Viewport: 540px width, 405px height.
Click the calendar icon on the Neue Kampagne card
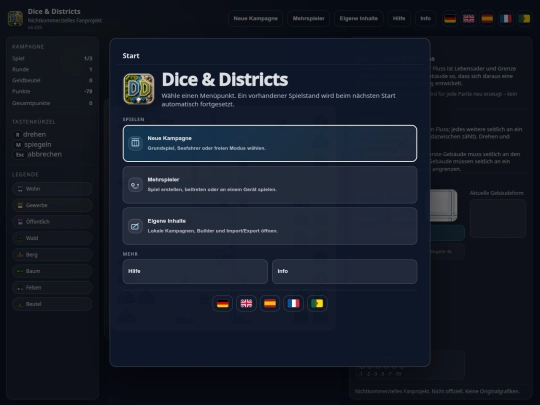click(135, 143)
